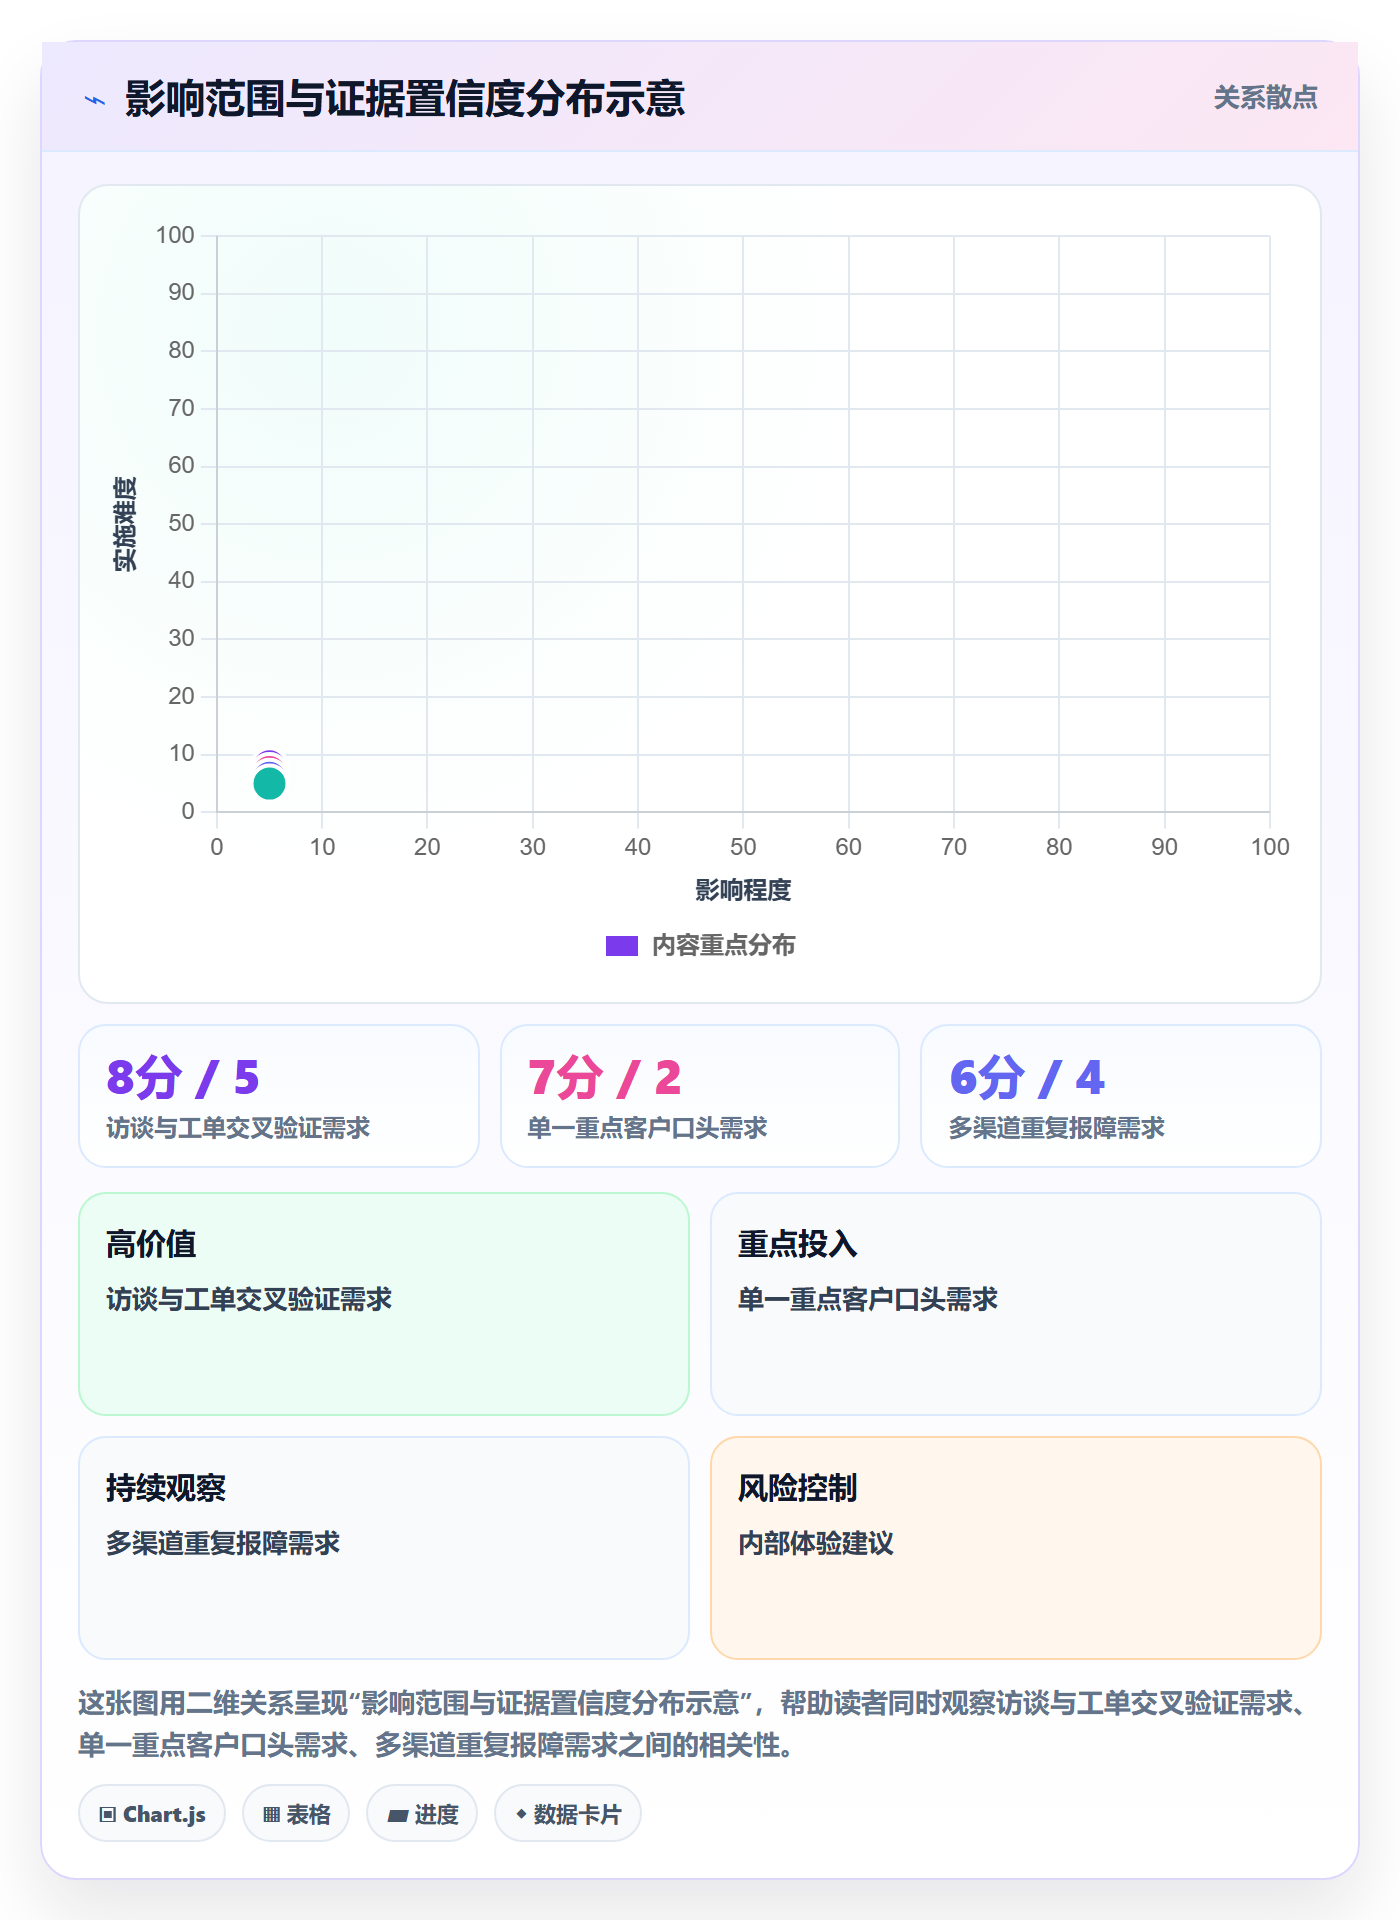
Task: Click the "风险控制" quadrant heading
Action: pos(798,1488)
